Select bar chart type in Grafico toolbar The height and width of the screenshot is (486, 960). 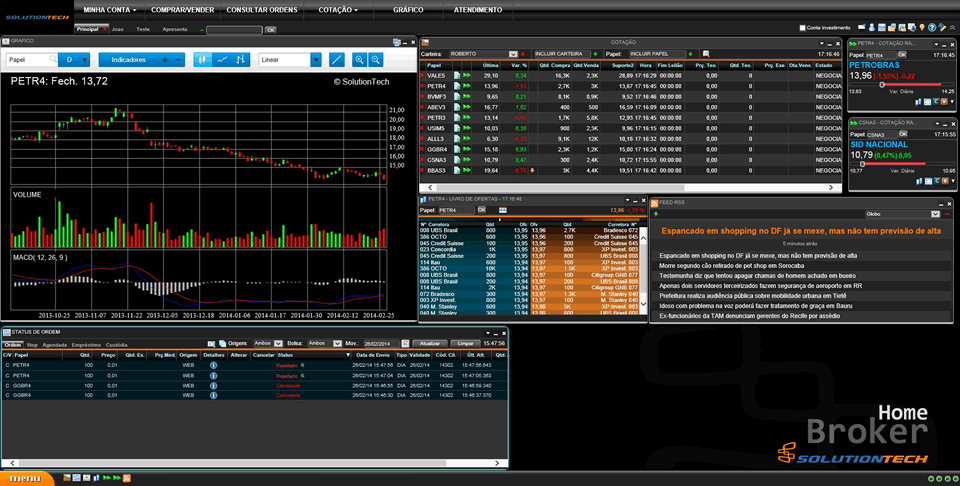tap(241, 59)
